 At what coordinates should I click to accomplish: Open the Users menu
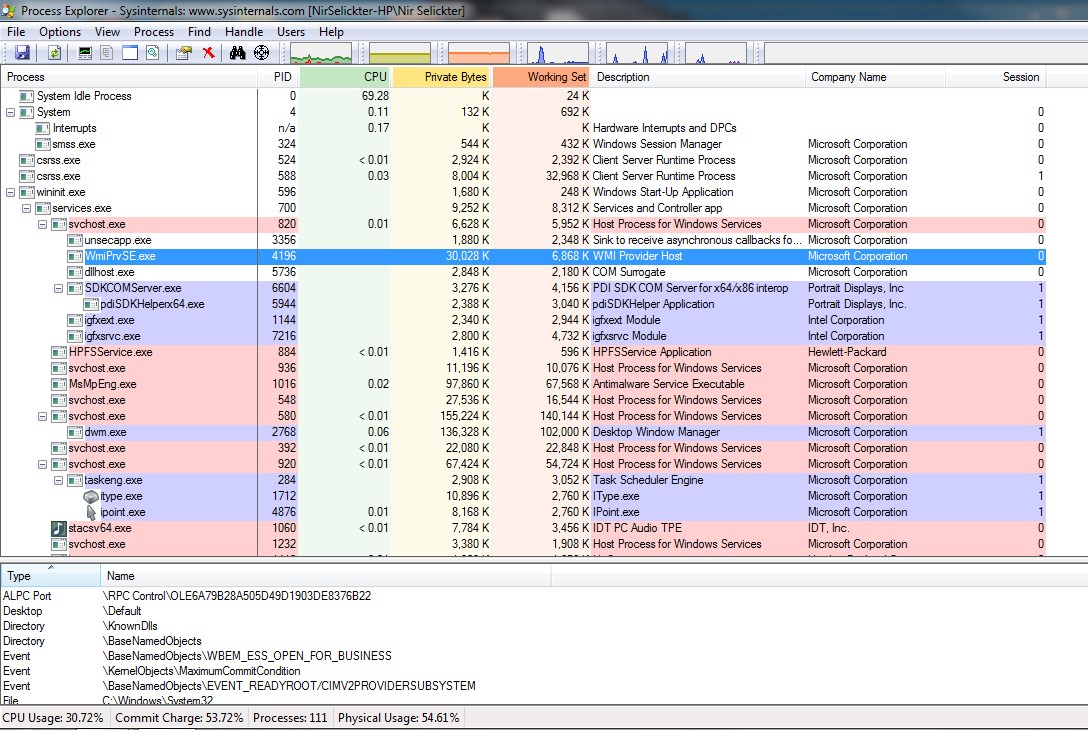[291, 32]
